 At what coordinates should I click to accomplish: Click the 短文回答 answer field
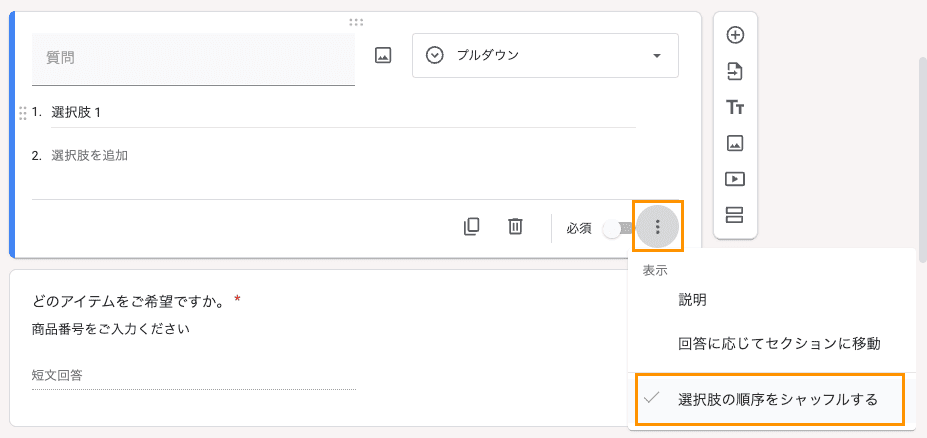coord(194,376)
